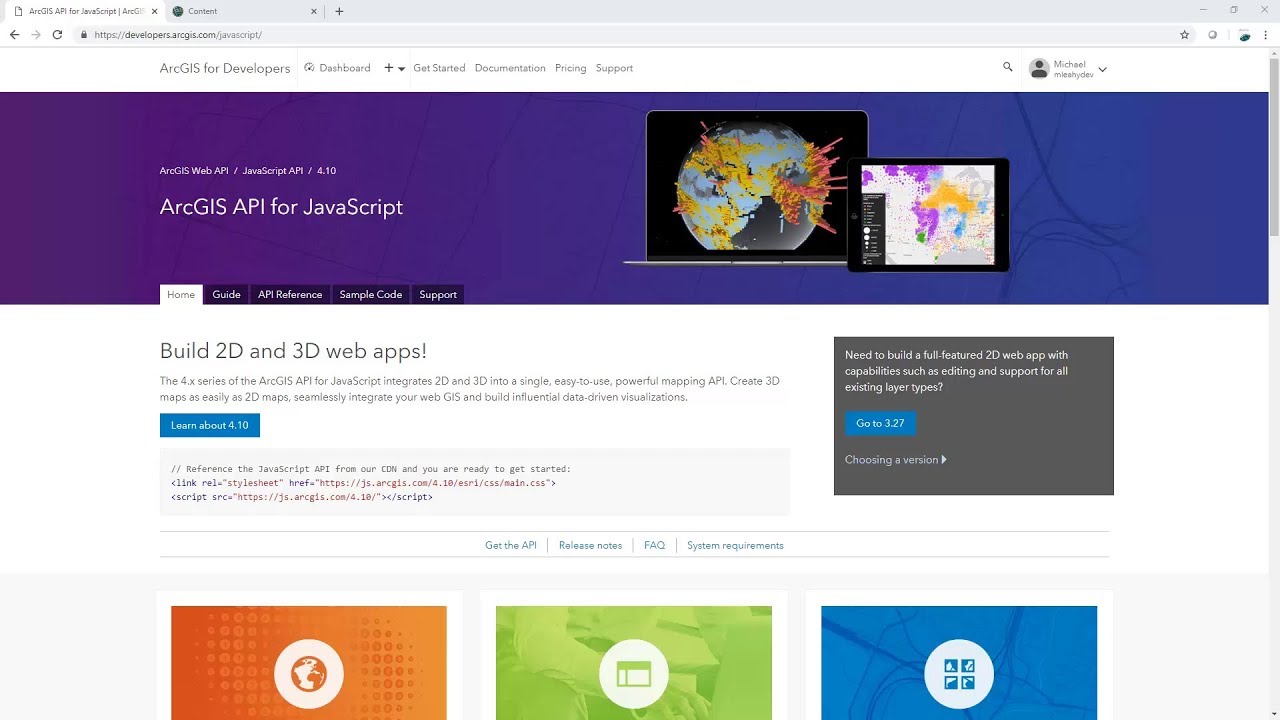The height and width of the screenshot is (720, 1280).
Task: Open the header Support link
Action: click(x=614, y=68)
